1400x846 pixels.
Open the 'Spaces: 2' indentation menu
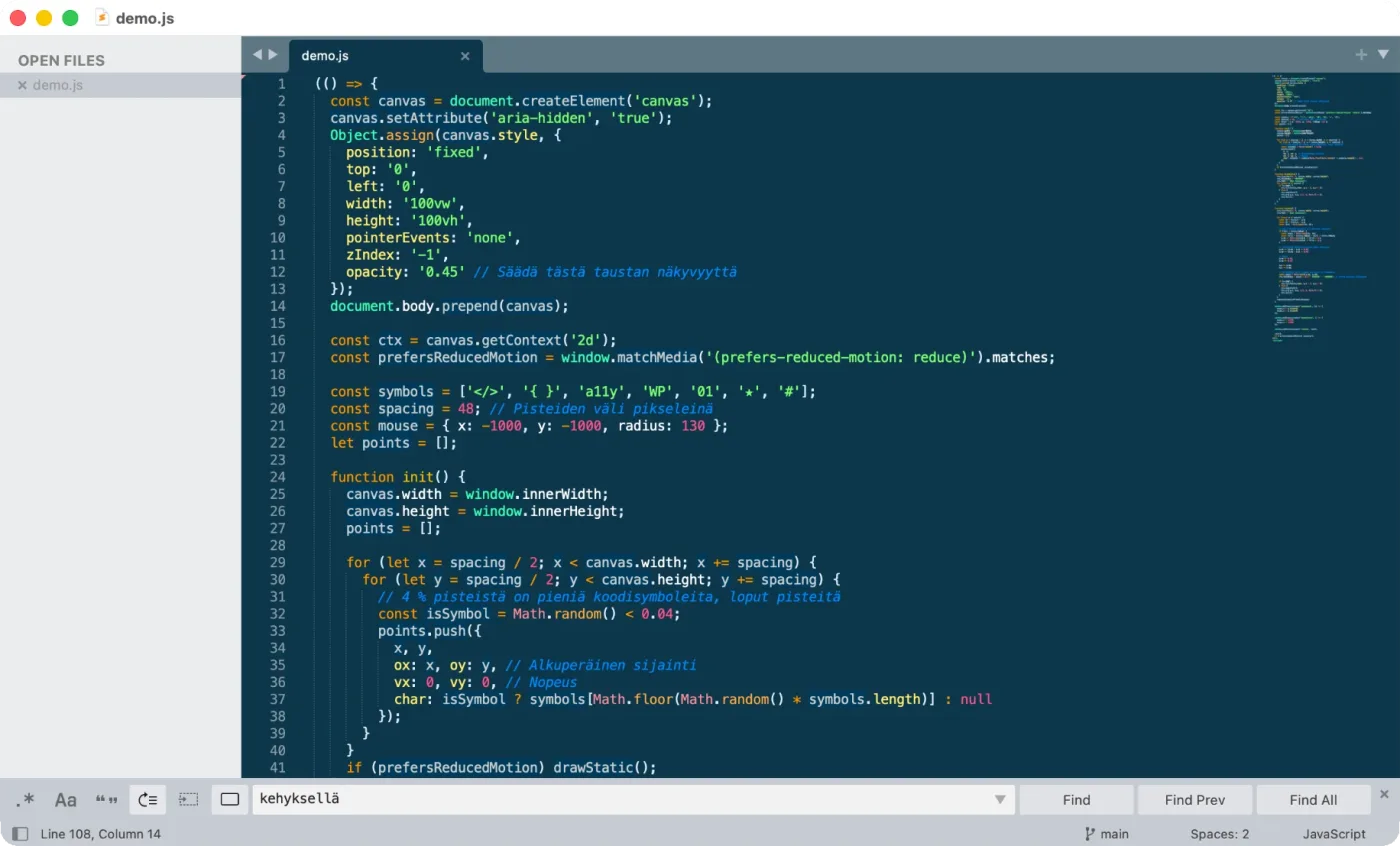click(x=1219, y=833)
